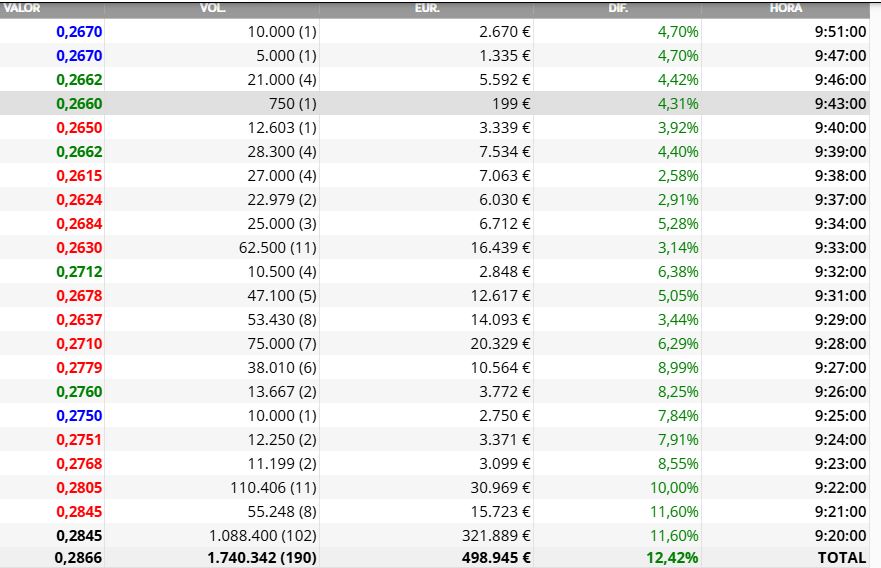Screen dimensions: 881x568
Task: Click the EUR. column header
Action: click(427, 8)
